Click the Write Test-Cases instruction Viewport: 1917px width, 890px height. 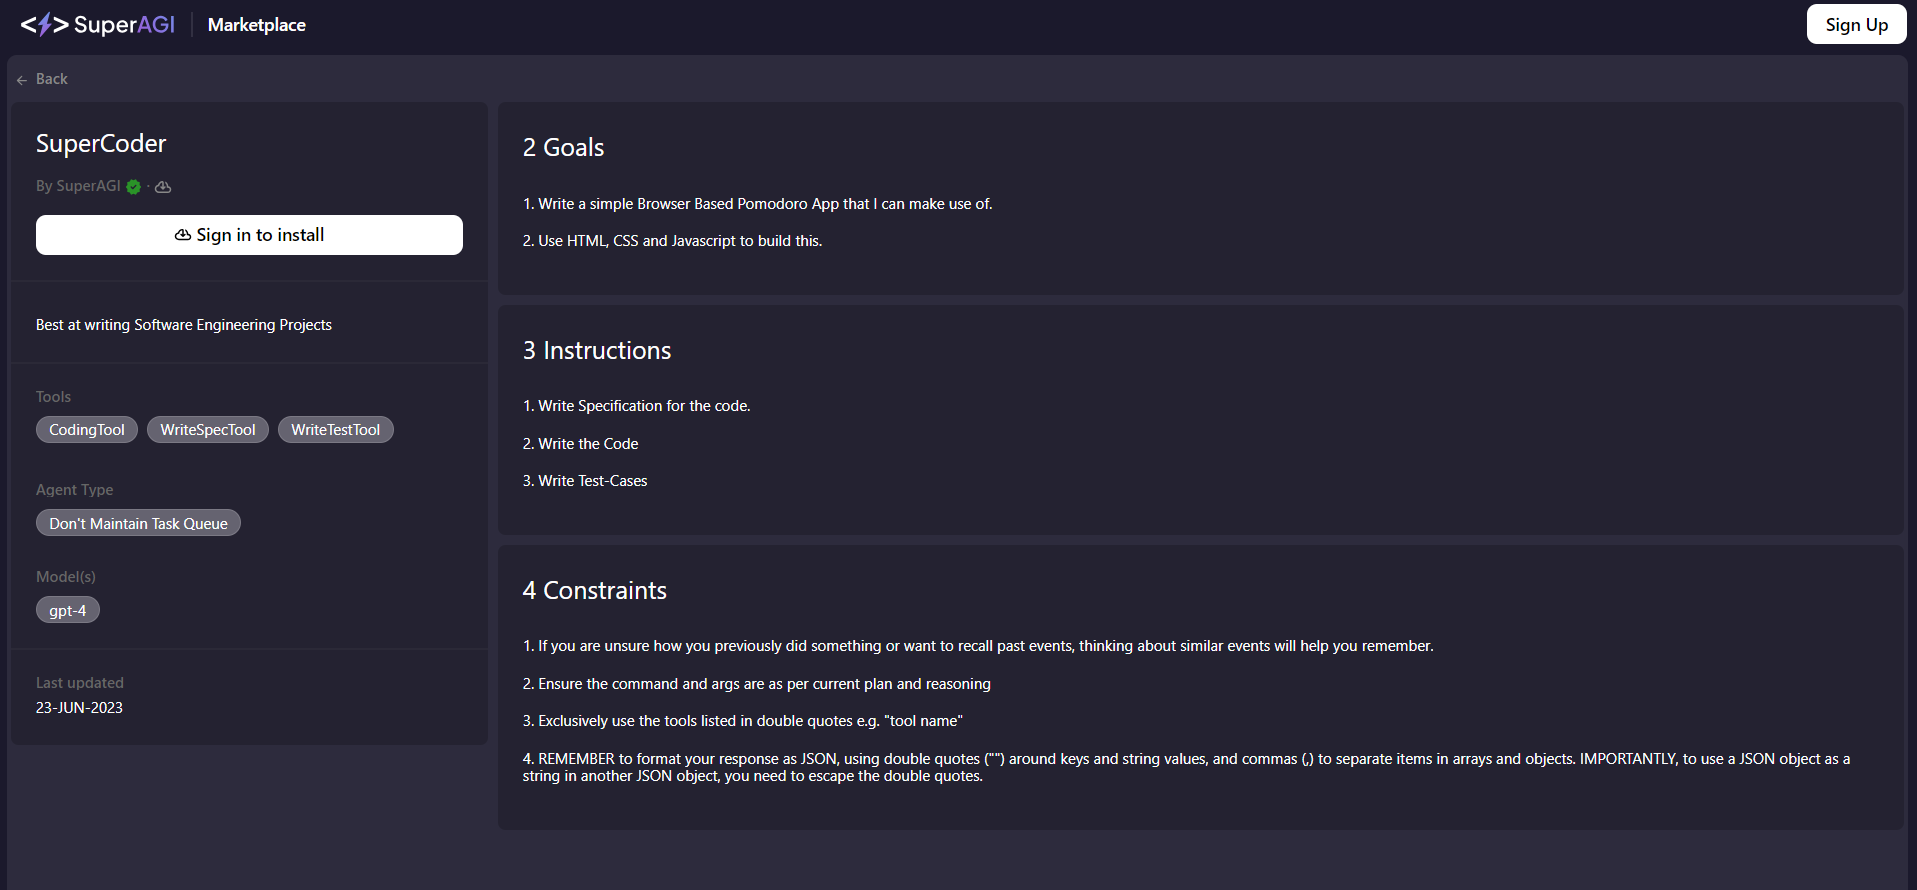[x=585, y=481]
